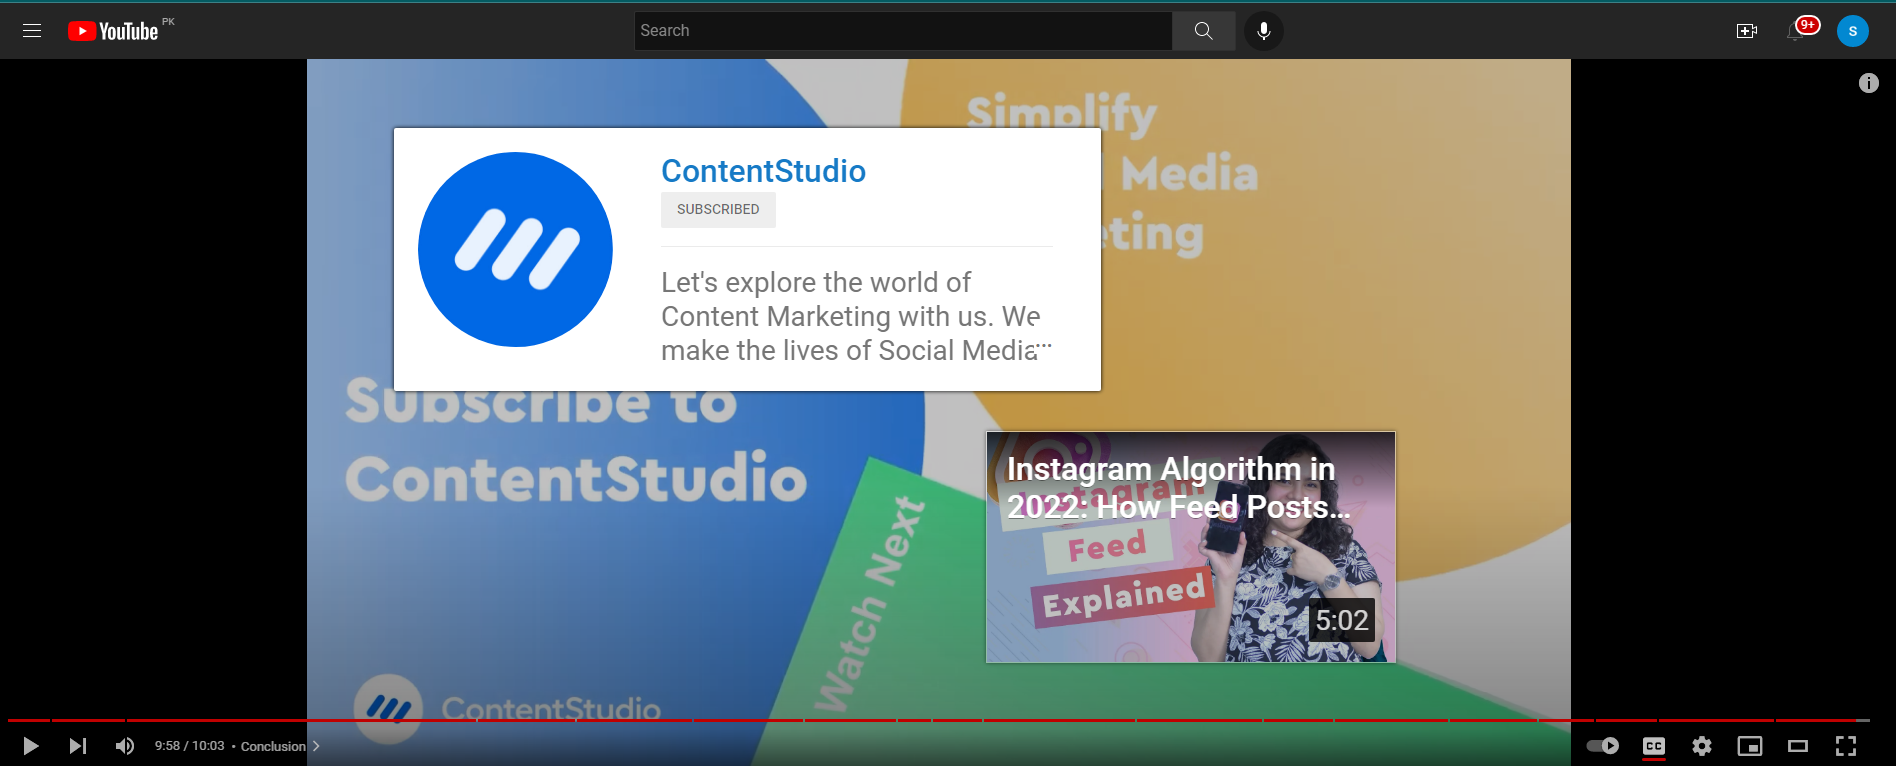Play the video
The height and width of the screenshot is (766, 1896).
31,746
